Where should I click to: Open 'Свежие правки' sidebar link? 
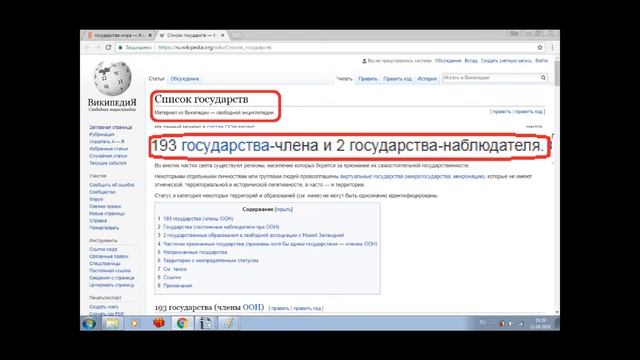pos(105,207)
